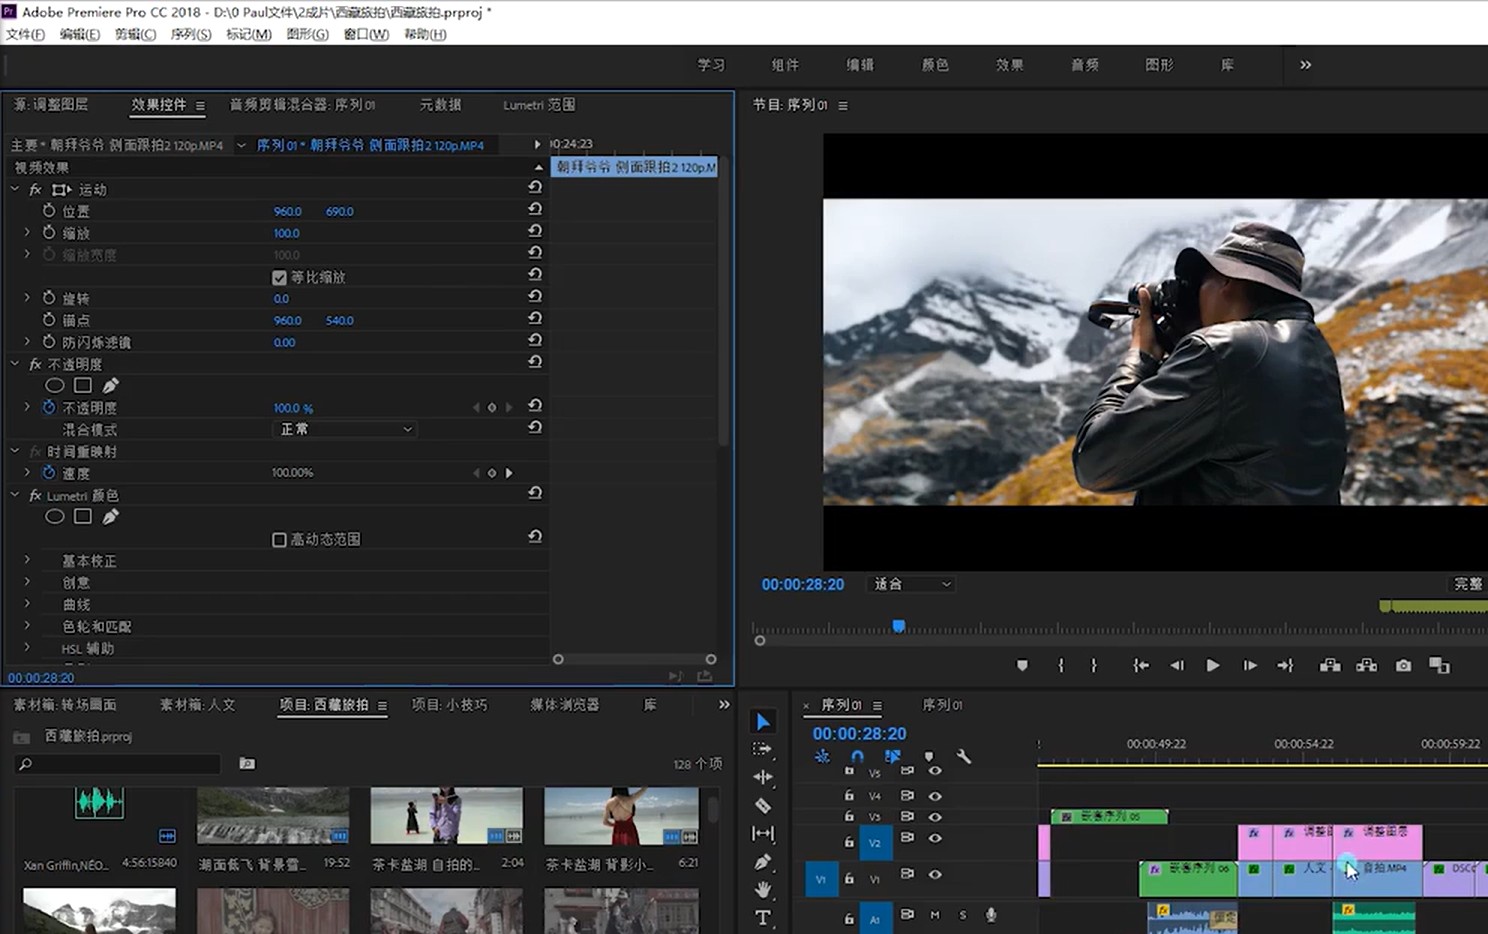Reset the Position parameter value
Image resolution: width=1488 pixels, height=934 pixels.
click(535, 210)
